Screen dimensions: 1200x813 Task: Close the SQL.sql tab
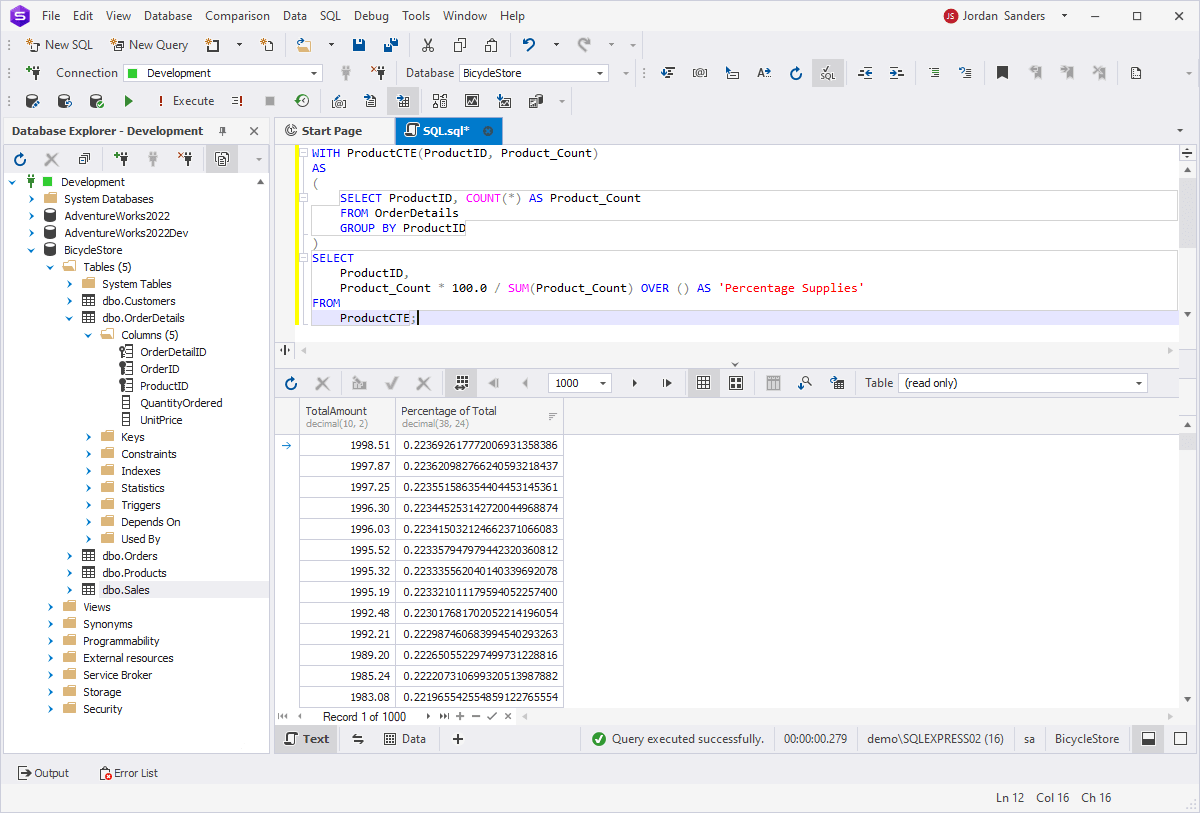[488, 131]
